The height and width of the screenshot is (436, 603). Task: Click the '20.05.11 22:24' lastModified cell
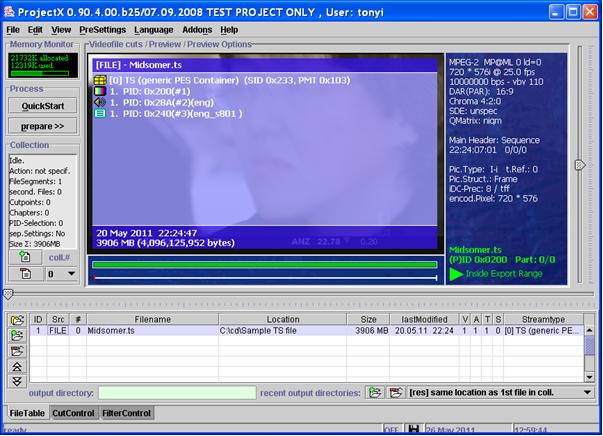tap(424, 331)
